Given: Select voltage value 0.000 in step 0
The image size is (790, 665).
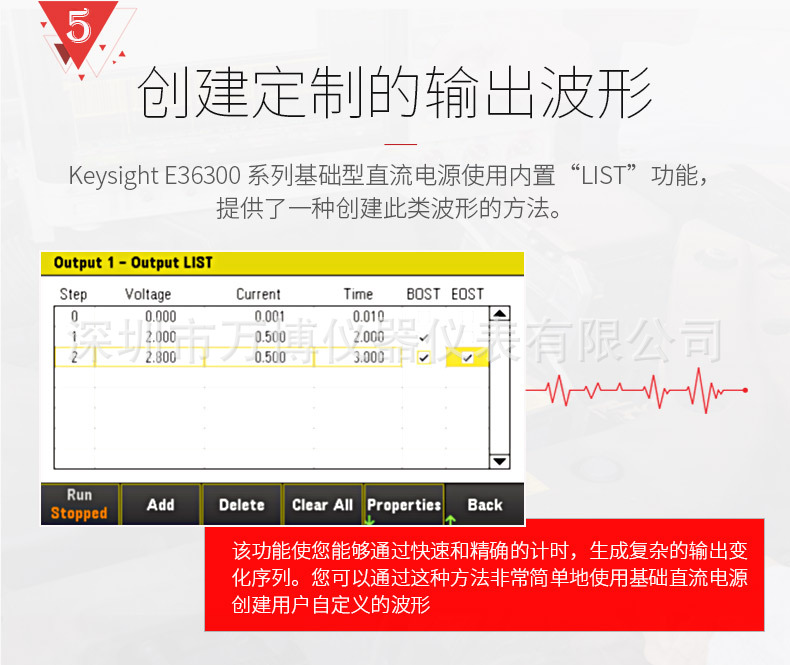Looking at the screenshot, I should click(161, 316).
